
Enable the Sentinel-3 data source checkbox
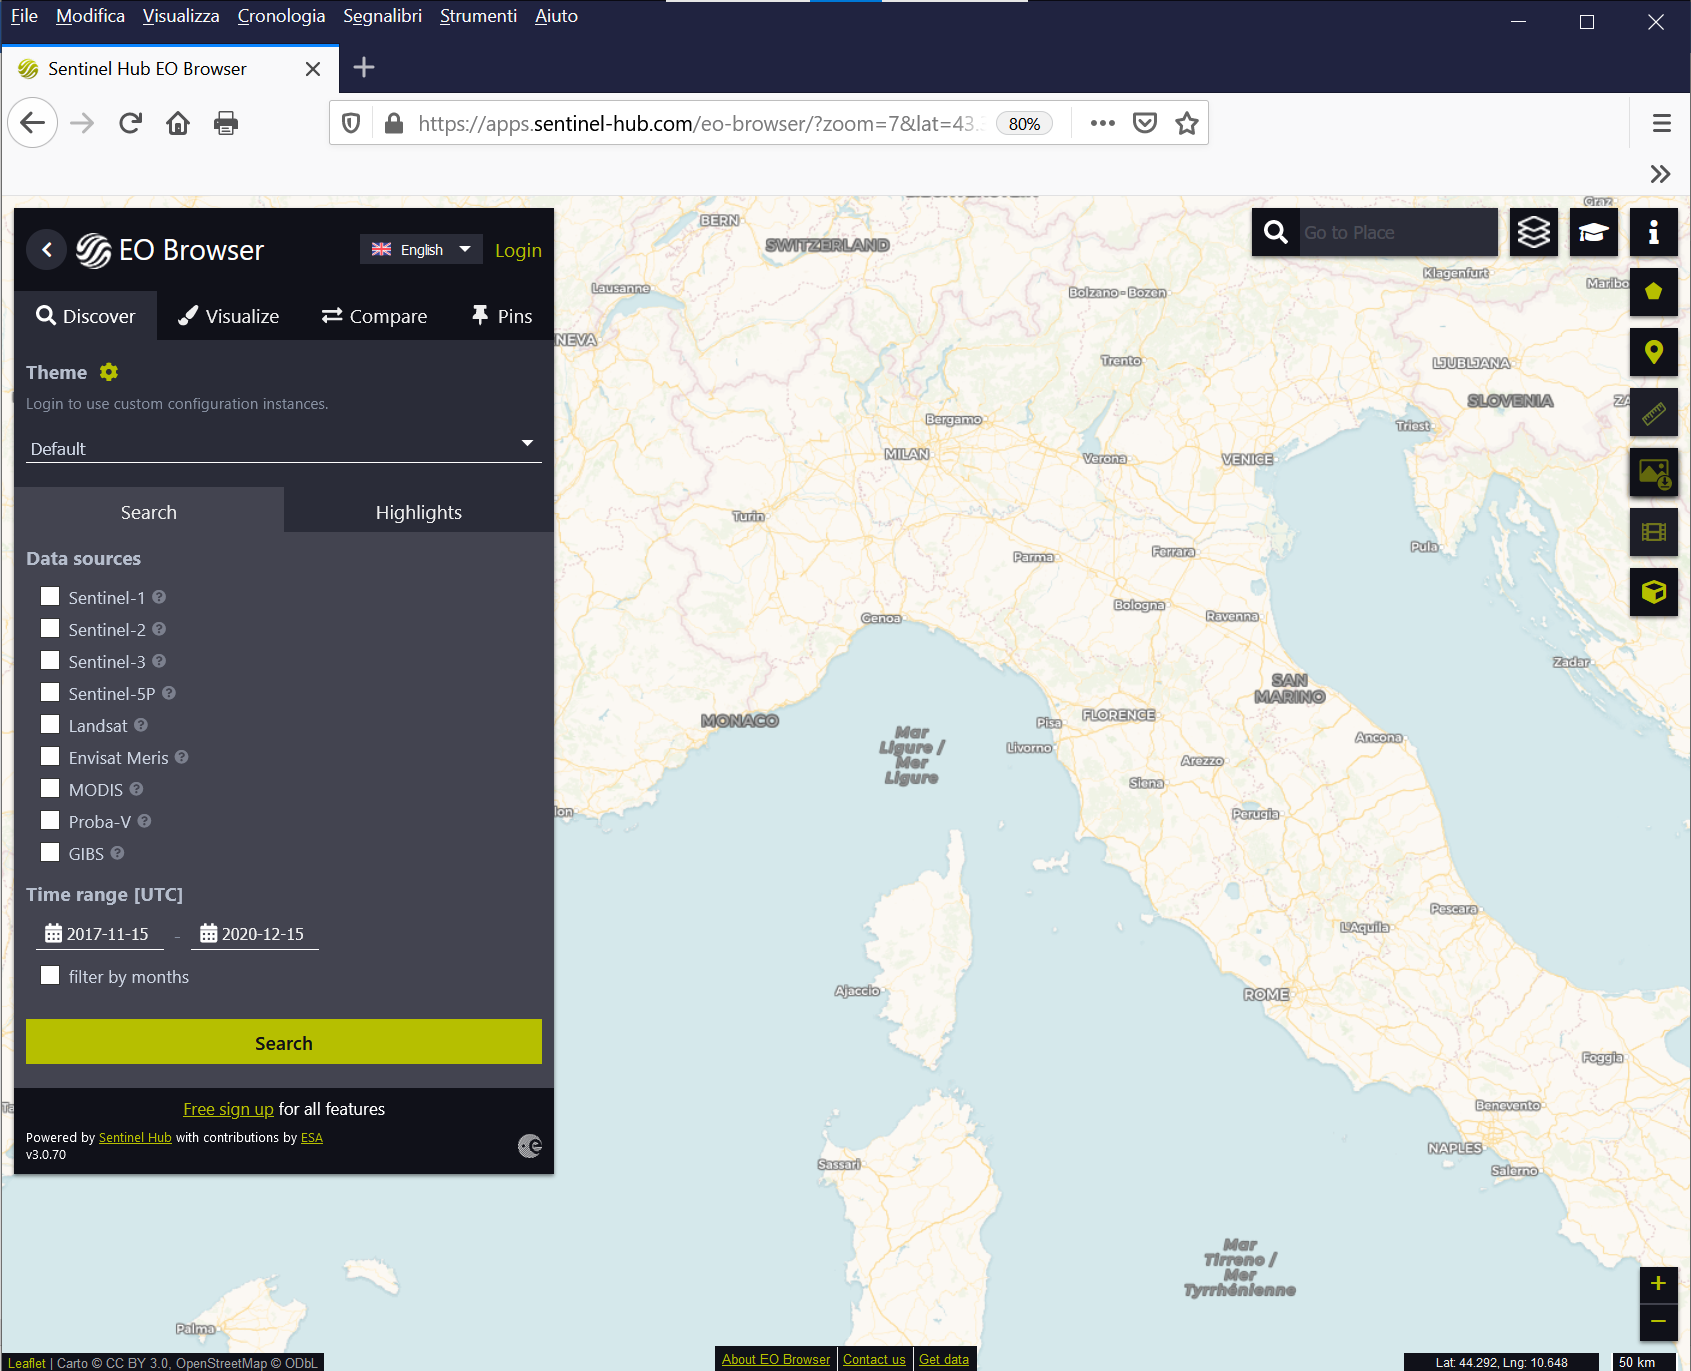click(50, 660)
